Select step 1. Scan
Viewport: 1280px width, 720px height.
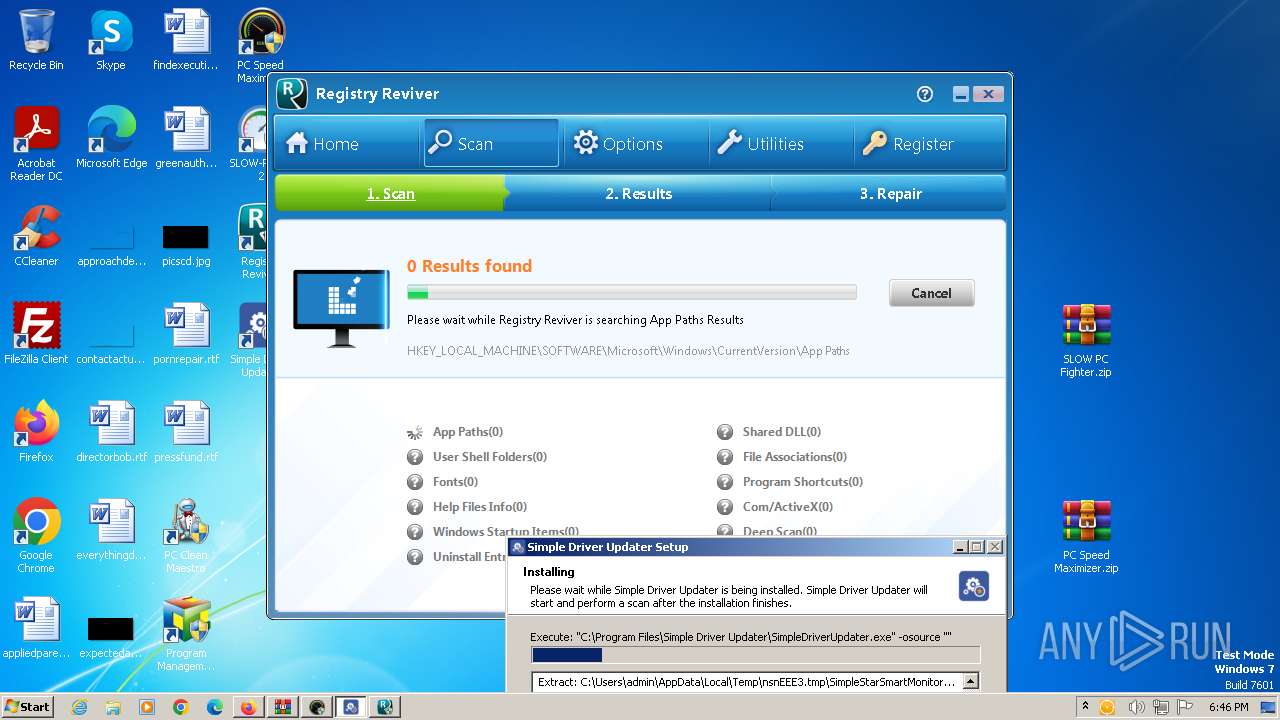pyautogui.click(x=390, y=194)
